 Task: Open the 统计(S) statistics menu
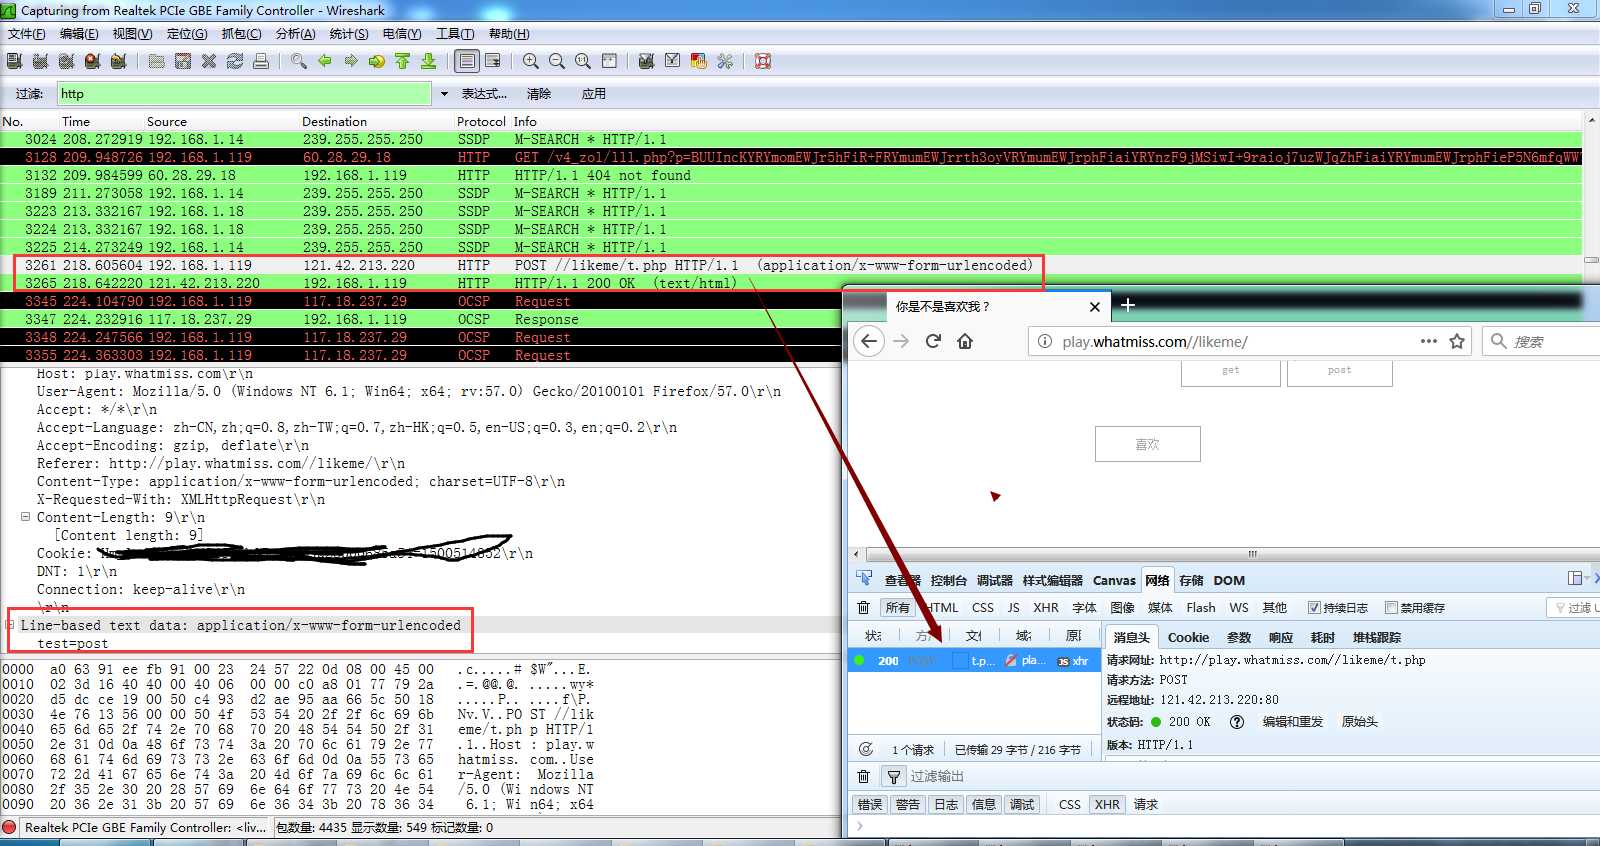(x=349, y=34)
